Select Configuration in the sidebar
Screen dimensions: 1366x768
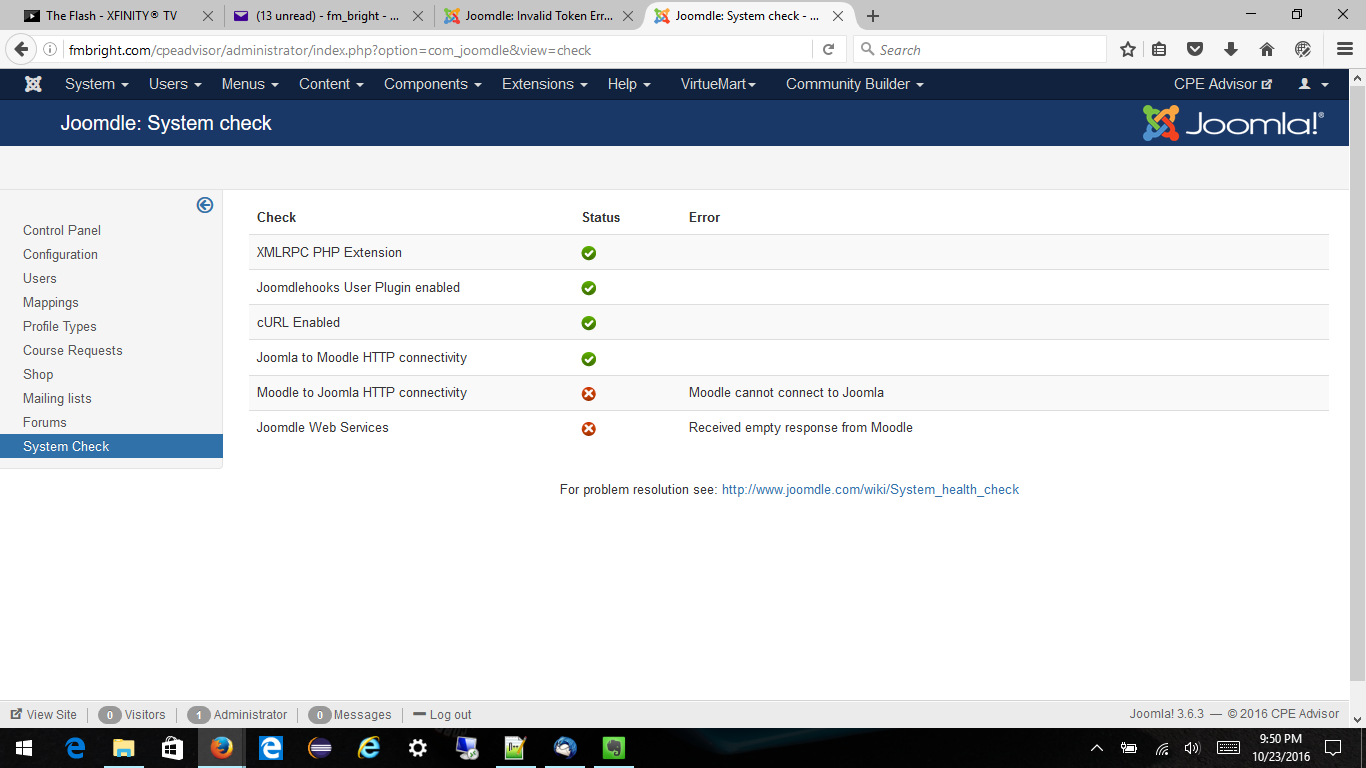coord(60,255)
